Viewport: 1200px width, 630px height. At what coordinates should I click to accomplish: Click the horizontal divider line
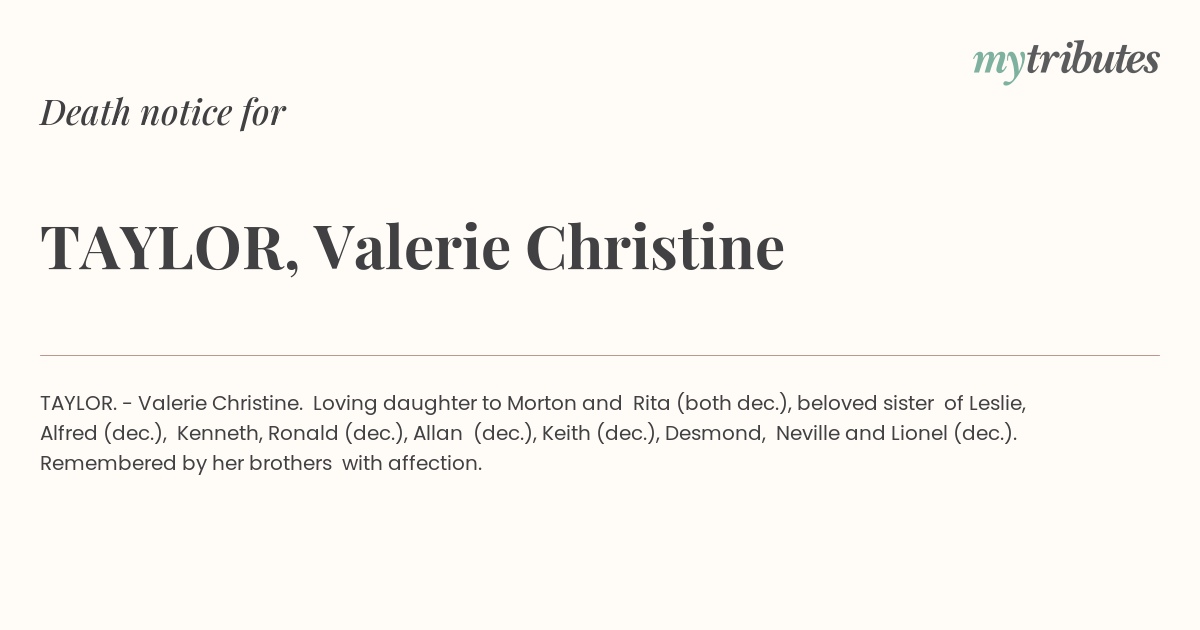point(600,355)
